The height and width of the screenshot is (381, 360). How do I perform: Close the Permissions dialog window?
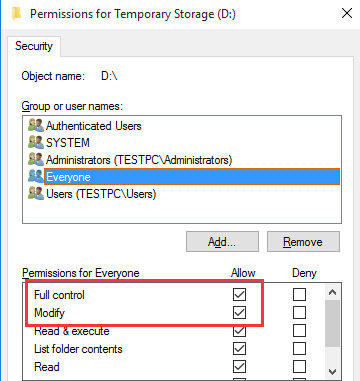pos(347,14)
